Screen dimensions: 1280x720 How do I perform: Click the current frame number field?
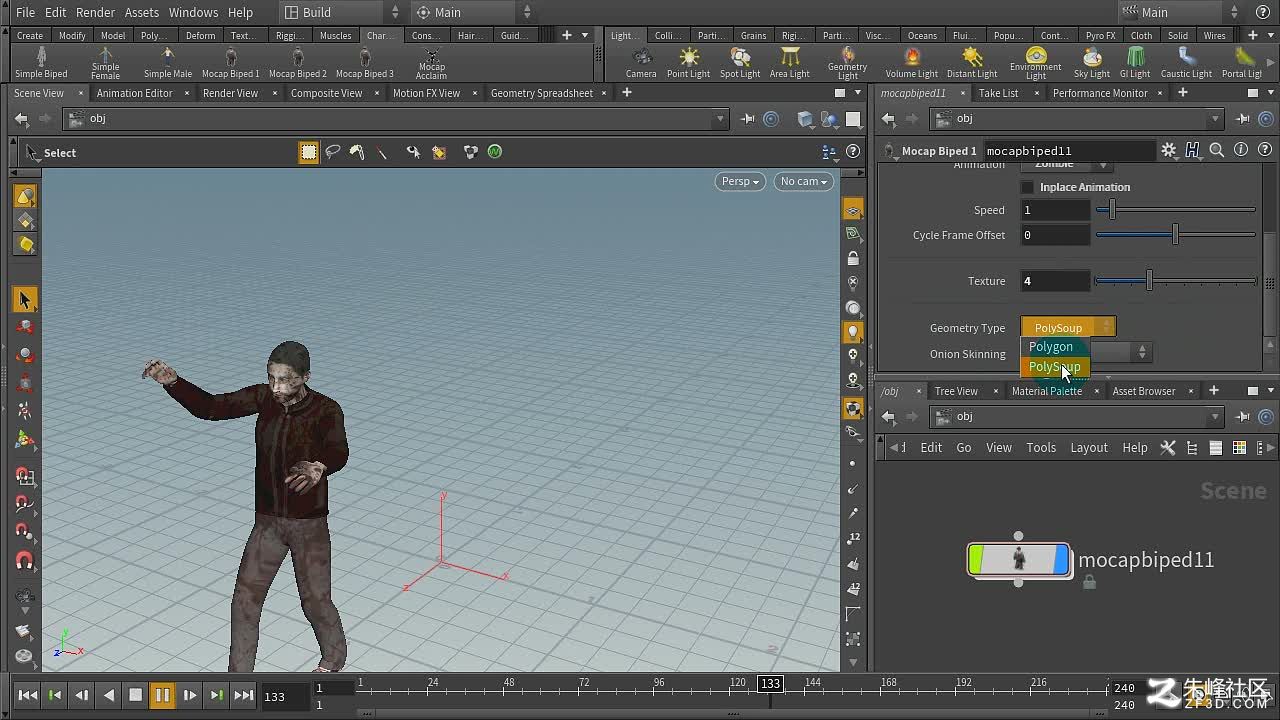284,696
